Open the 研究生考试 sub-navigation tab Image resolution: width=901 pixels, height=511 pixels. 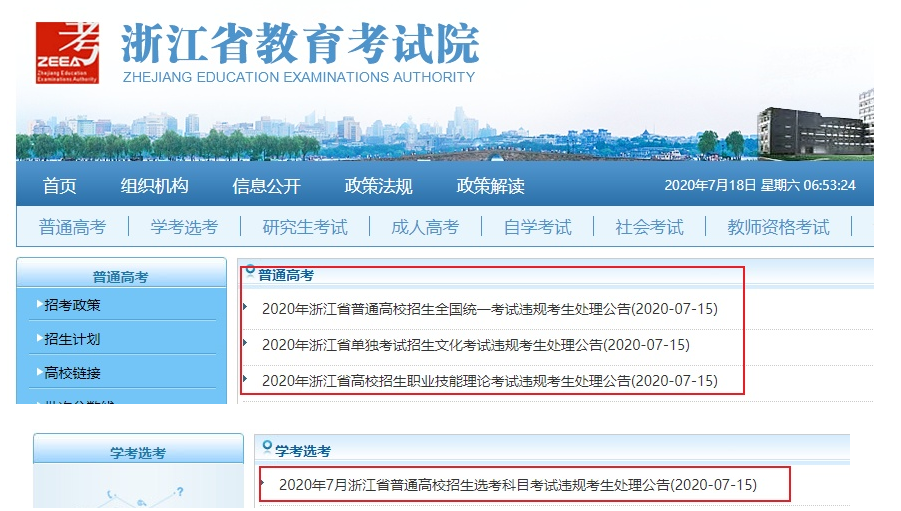pyautogui.click(x=305, y=227)
